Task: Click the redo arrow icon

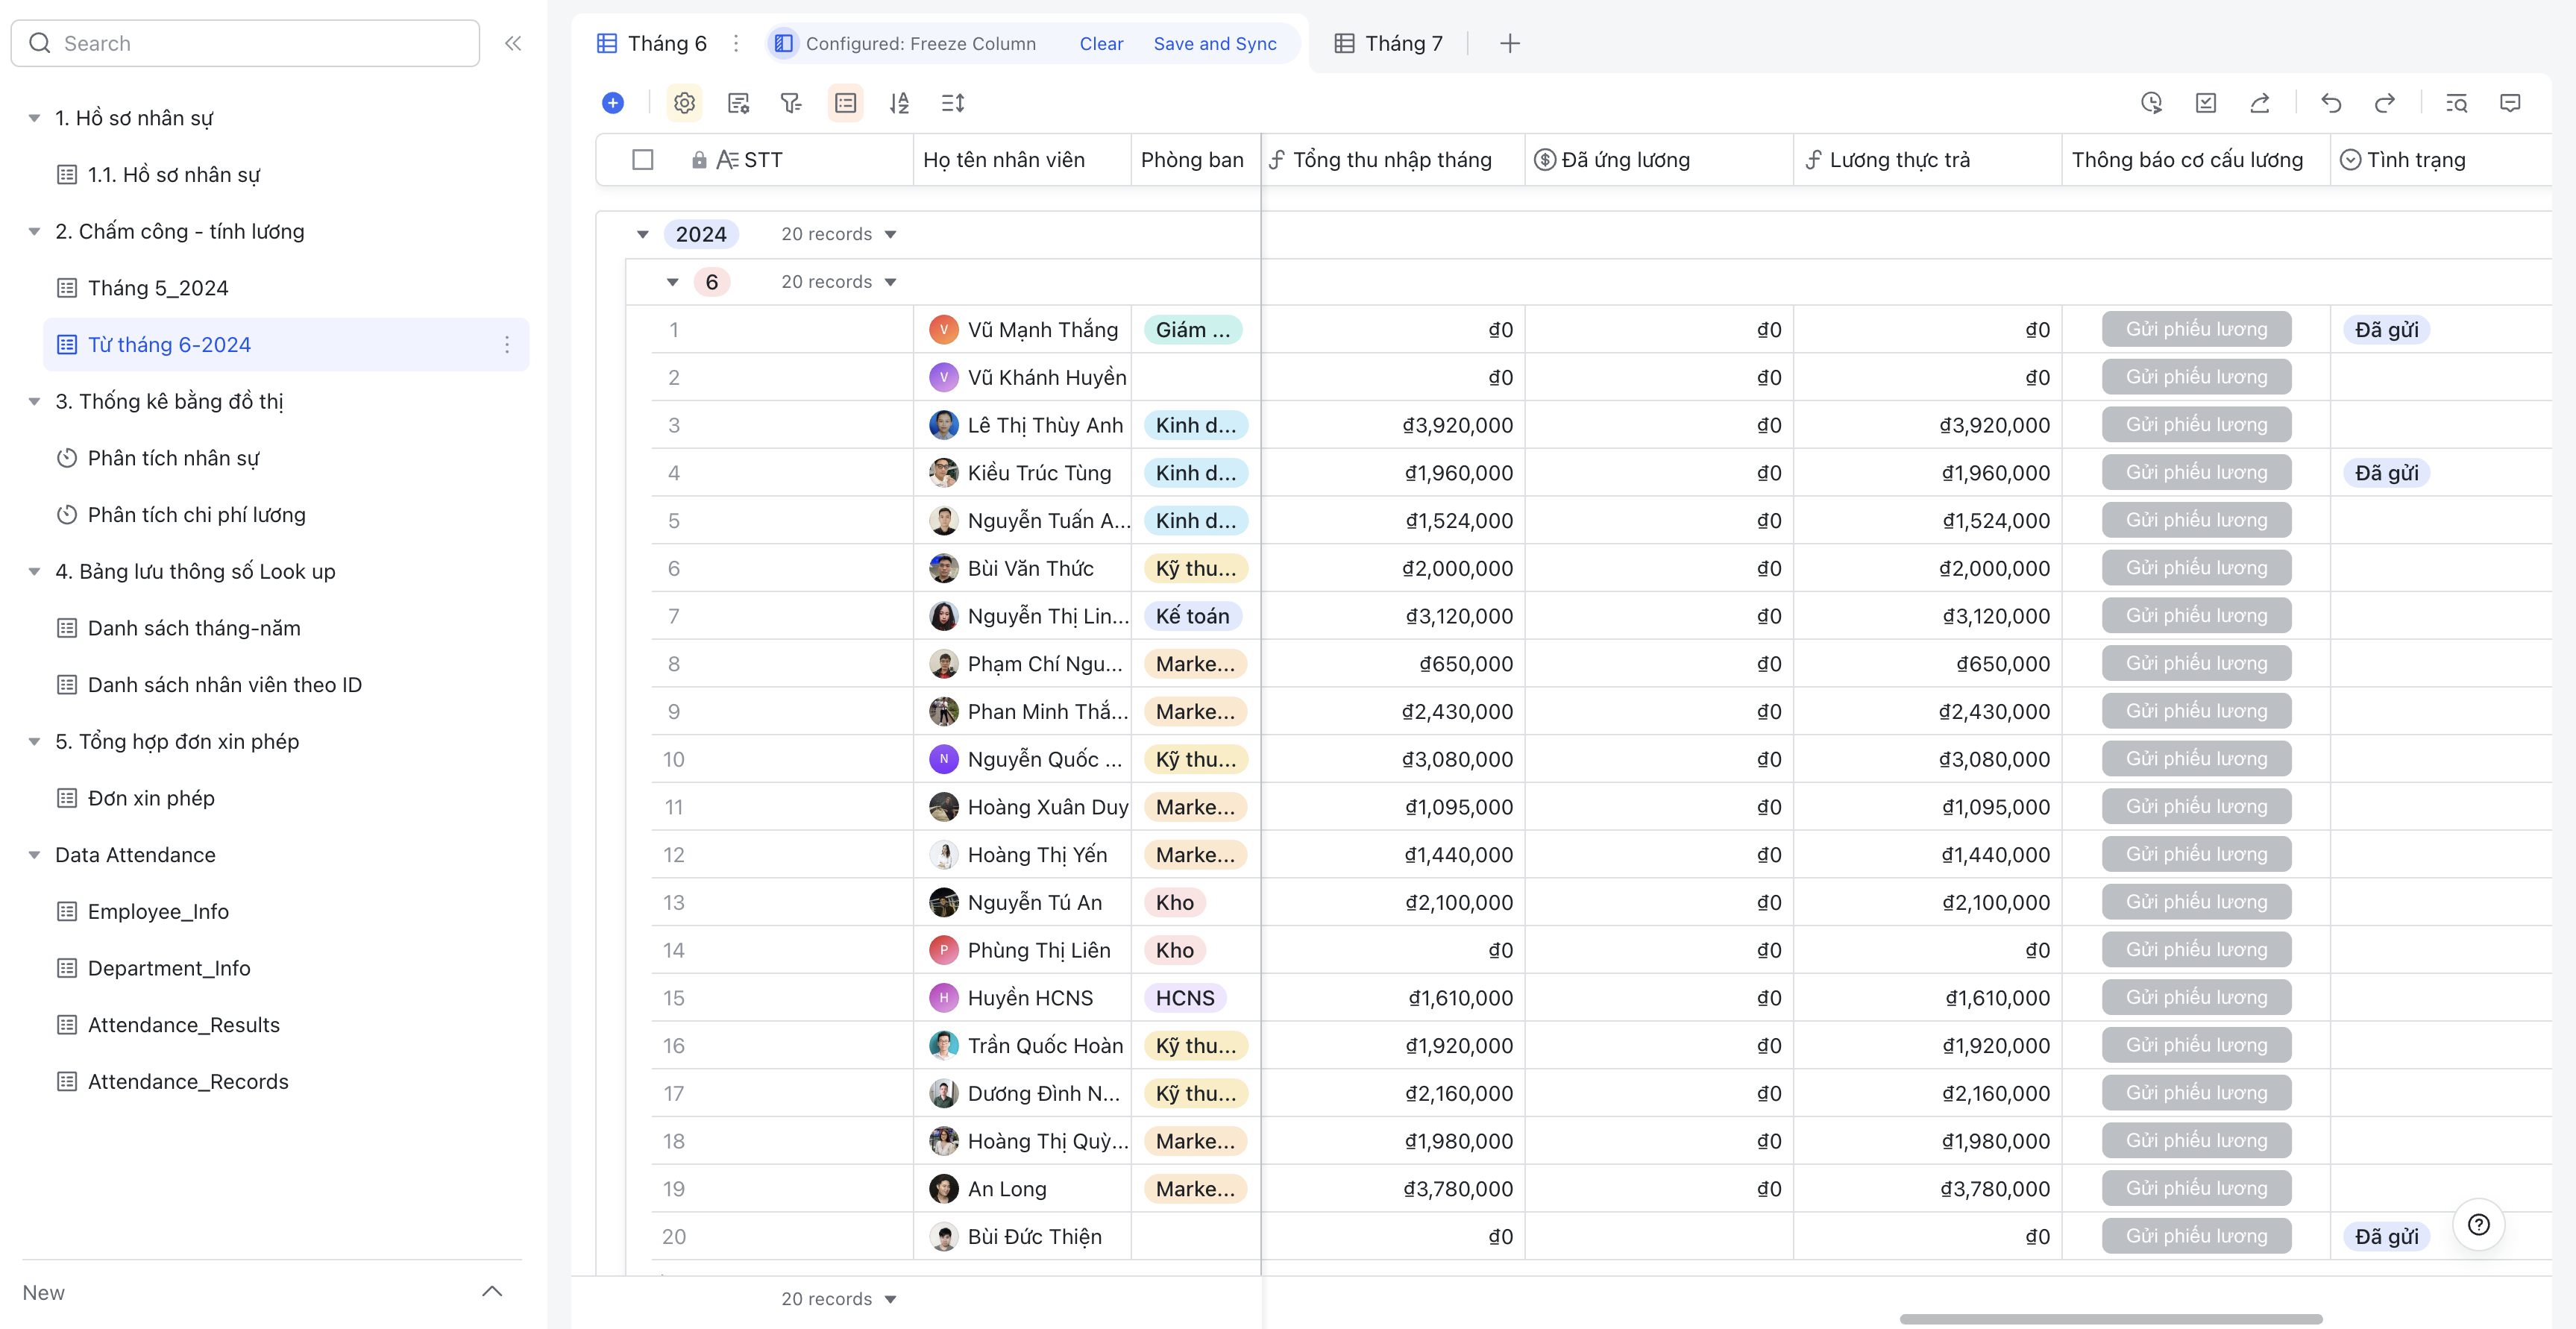Action: [x=2384, y=103]
